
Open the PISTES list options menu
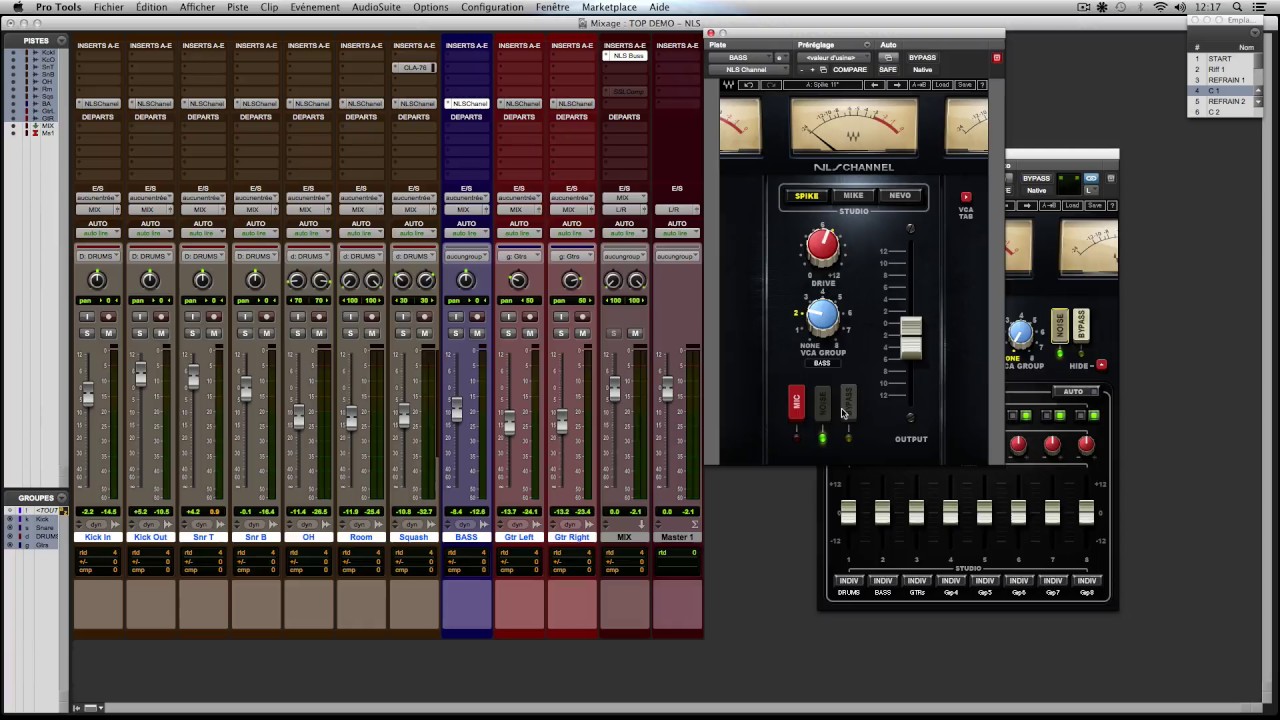point(62,41)
